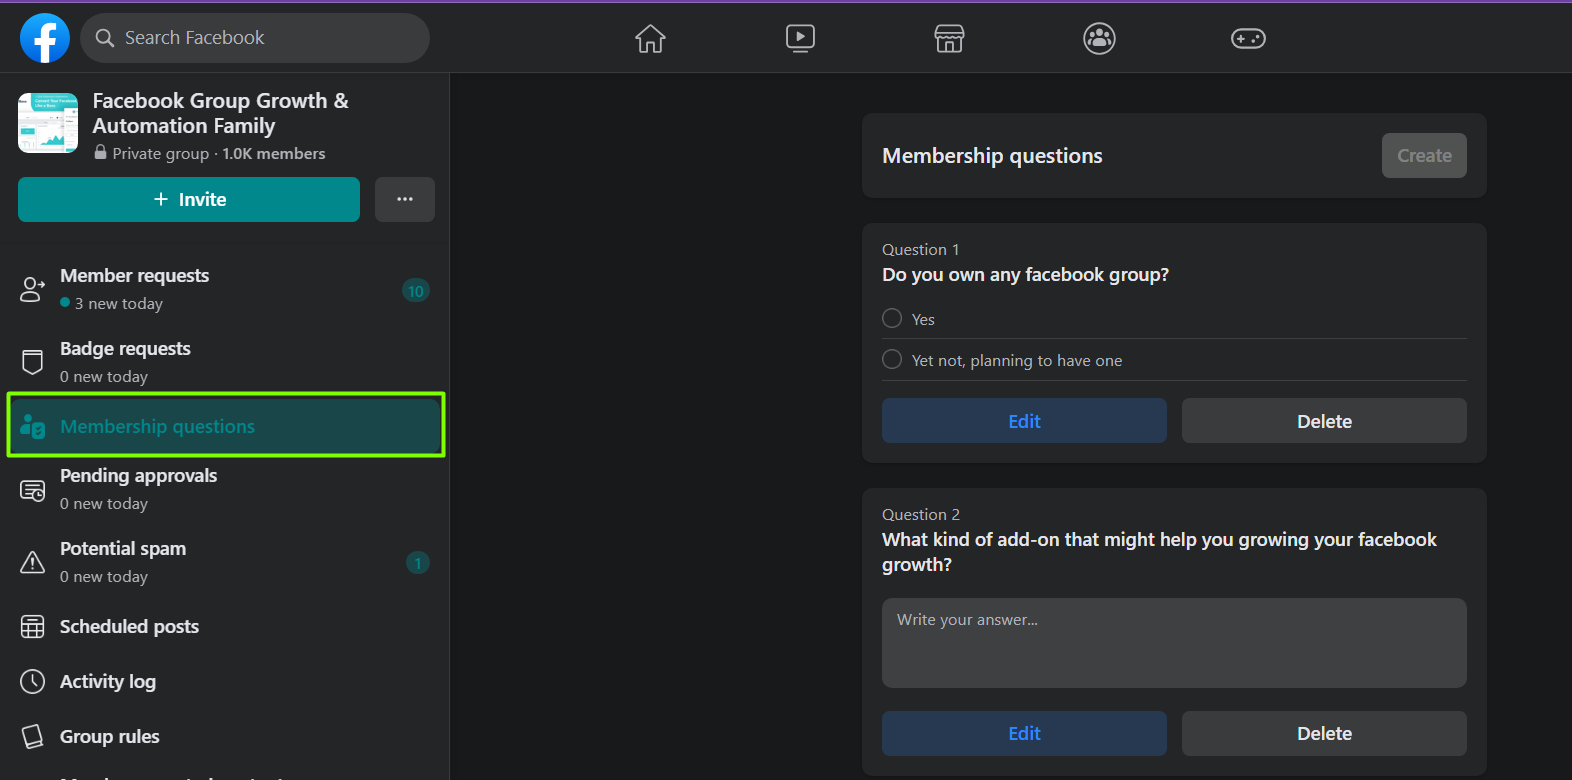Screen dimensions: 1572x780
Task: Open Scheduled posts in sidebar
Action: tap(225, 627)
